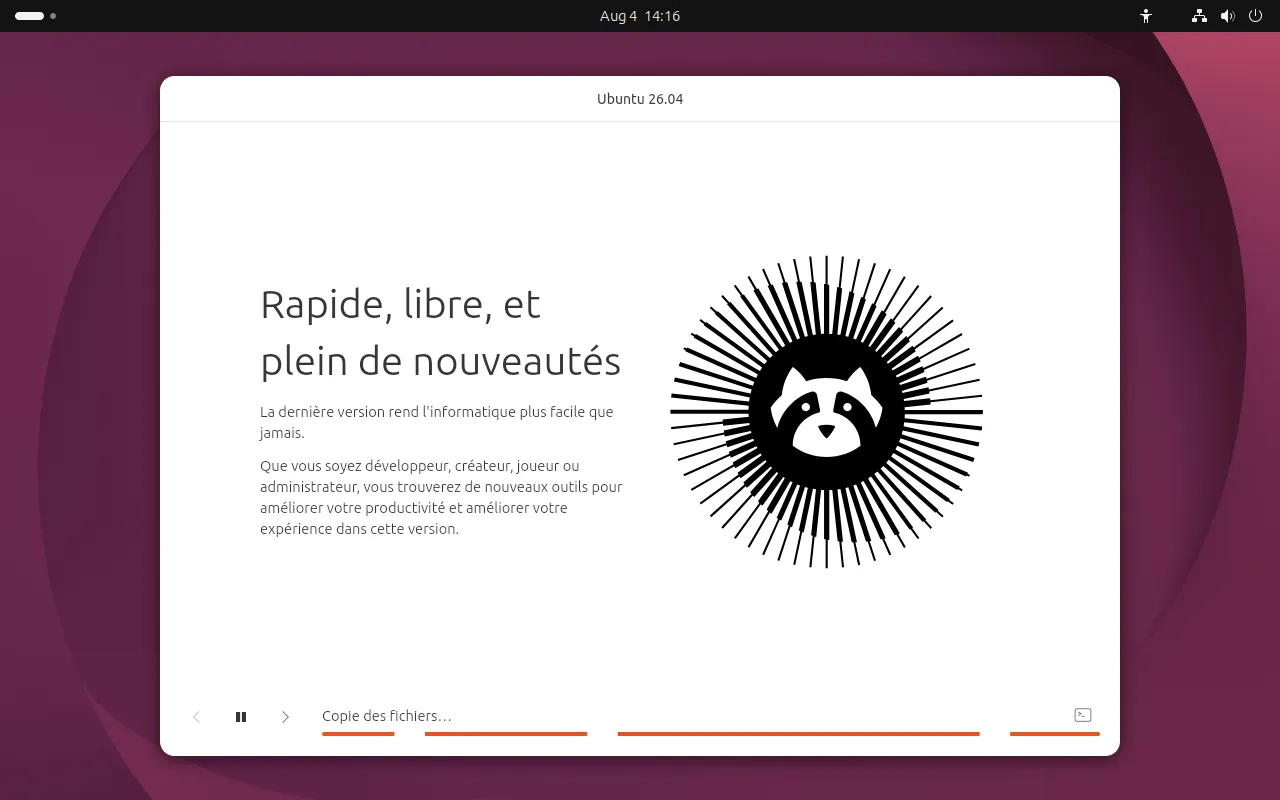Open the installer log terminal icon
This screenshot has height=800, width=1280.
point(1082,715)
